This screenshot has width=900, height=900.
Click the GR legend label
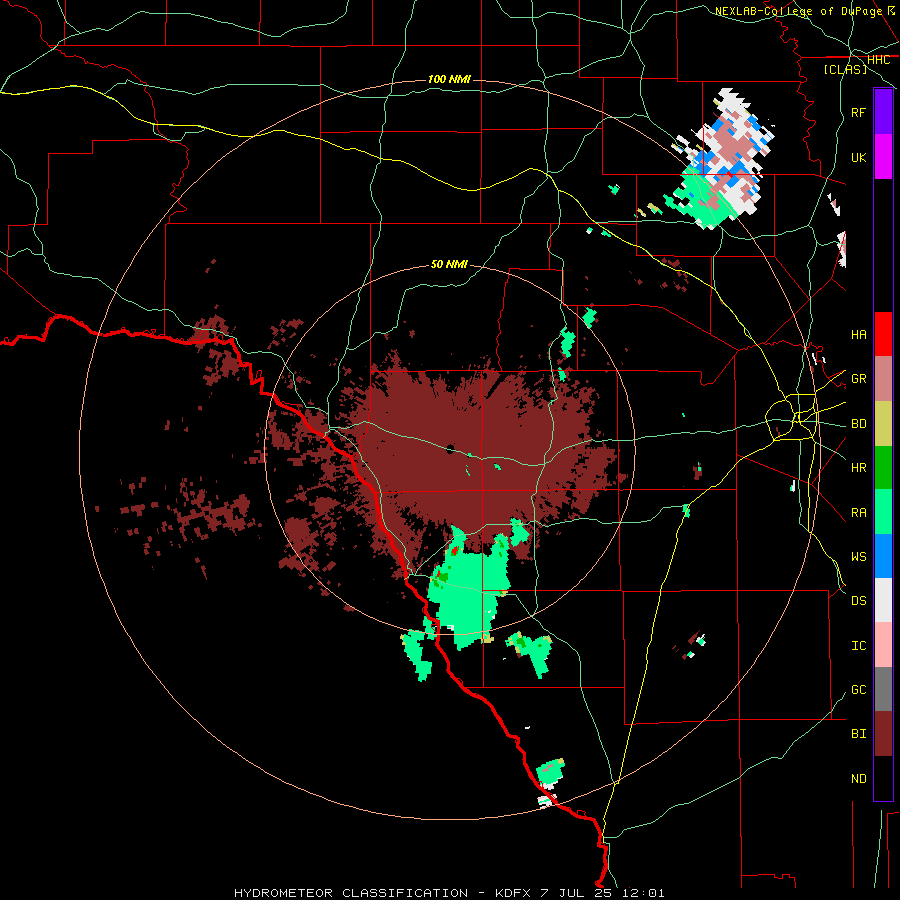pos(859,379)
